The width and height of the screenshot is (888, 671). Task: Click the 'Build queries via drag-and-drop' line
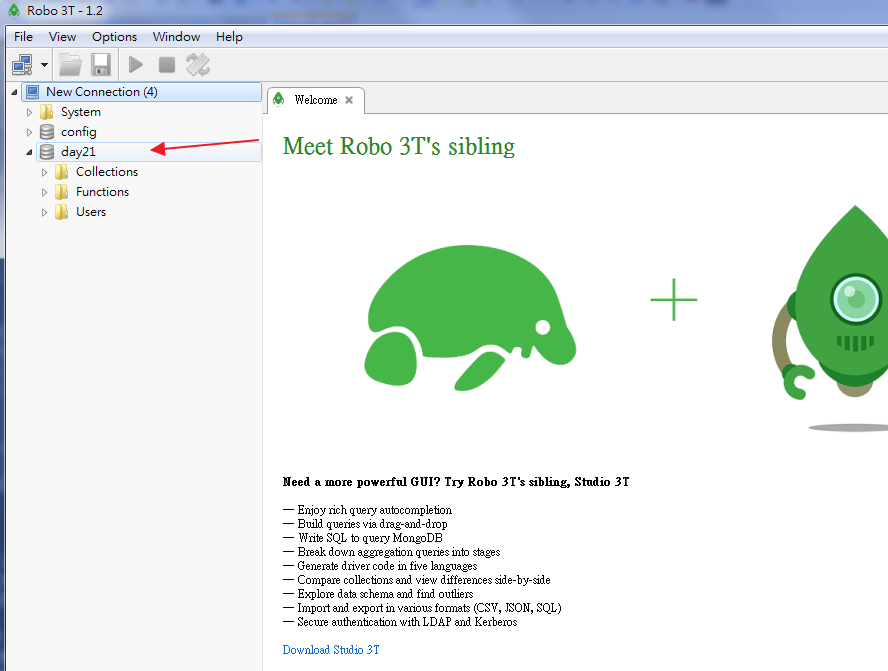tap(365, 524)
